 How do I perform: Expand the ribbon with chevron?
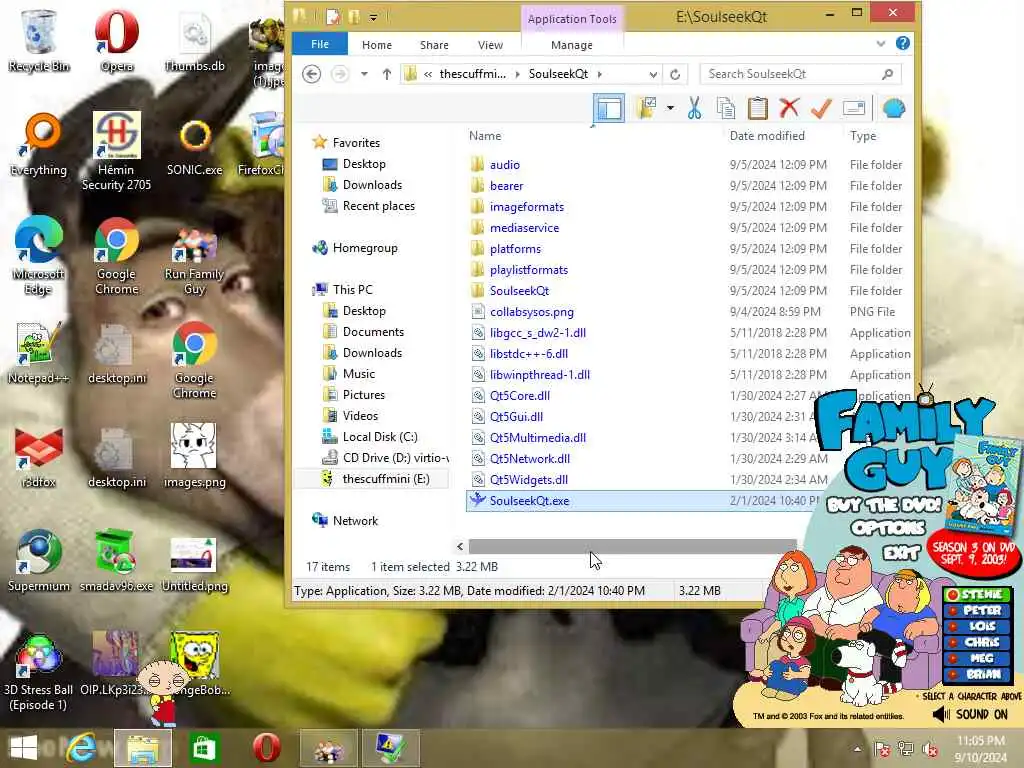coord(880,44)
